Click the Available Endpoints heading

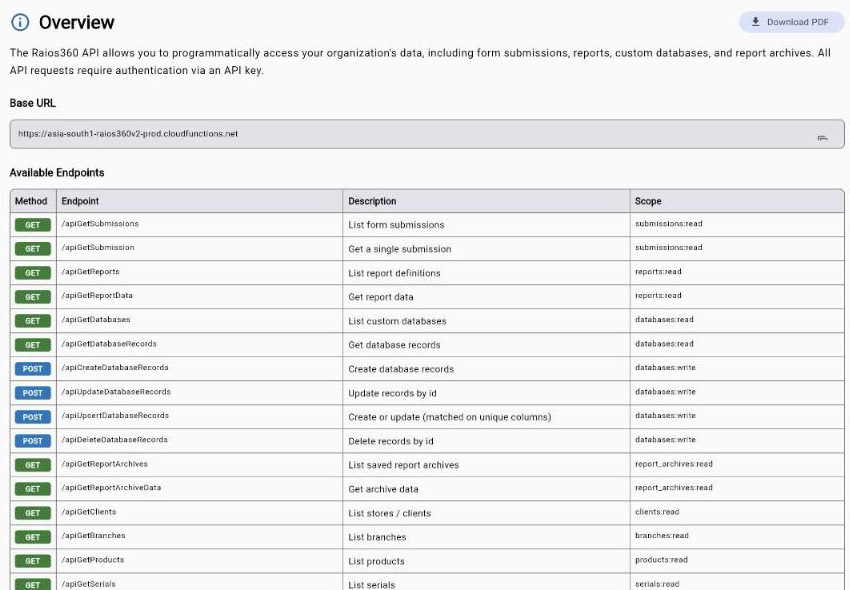click(x=57, y=172)
